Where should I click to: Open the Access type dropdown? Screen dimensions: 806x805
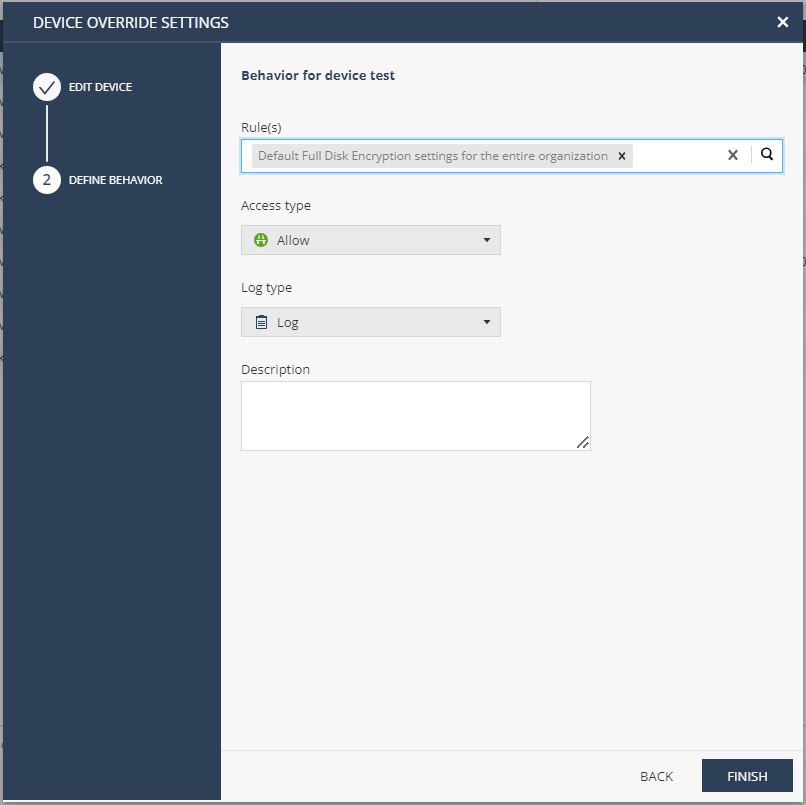coord(371,240)
